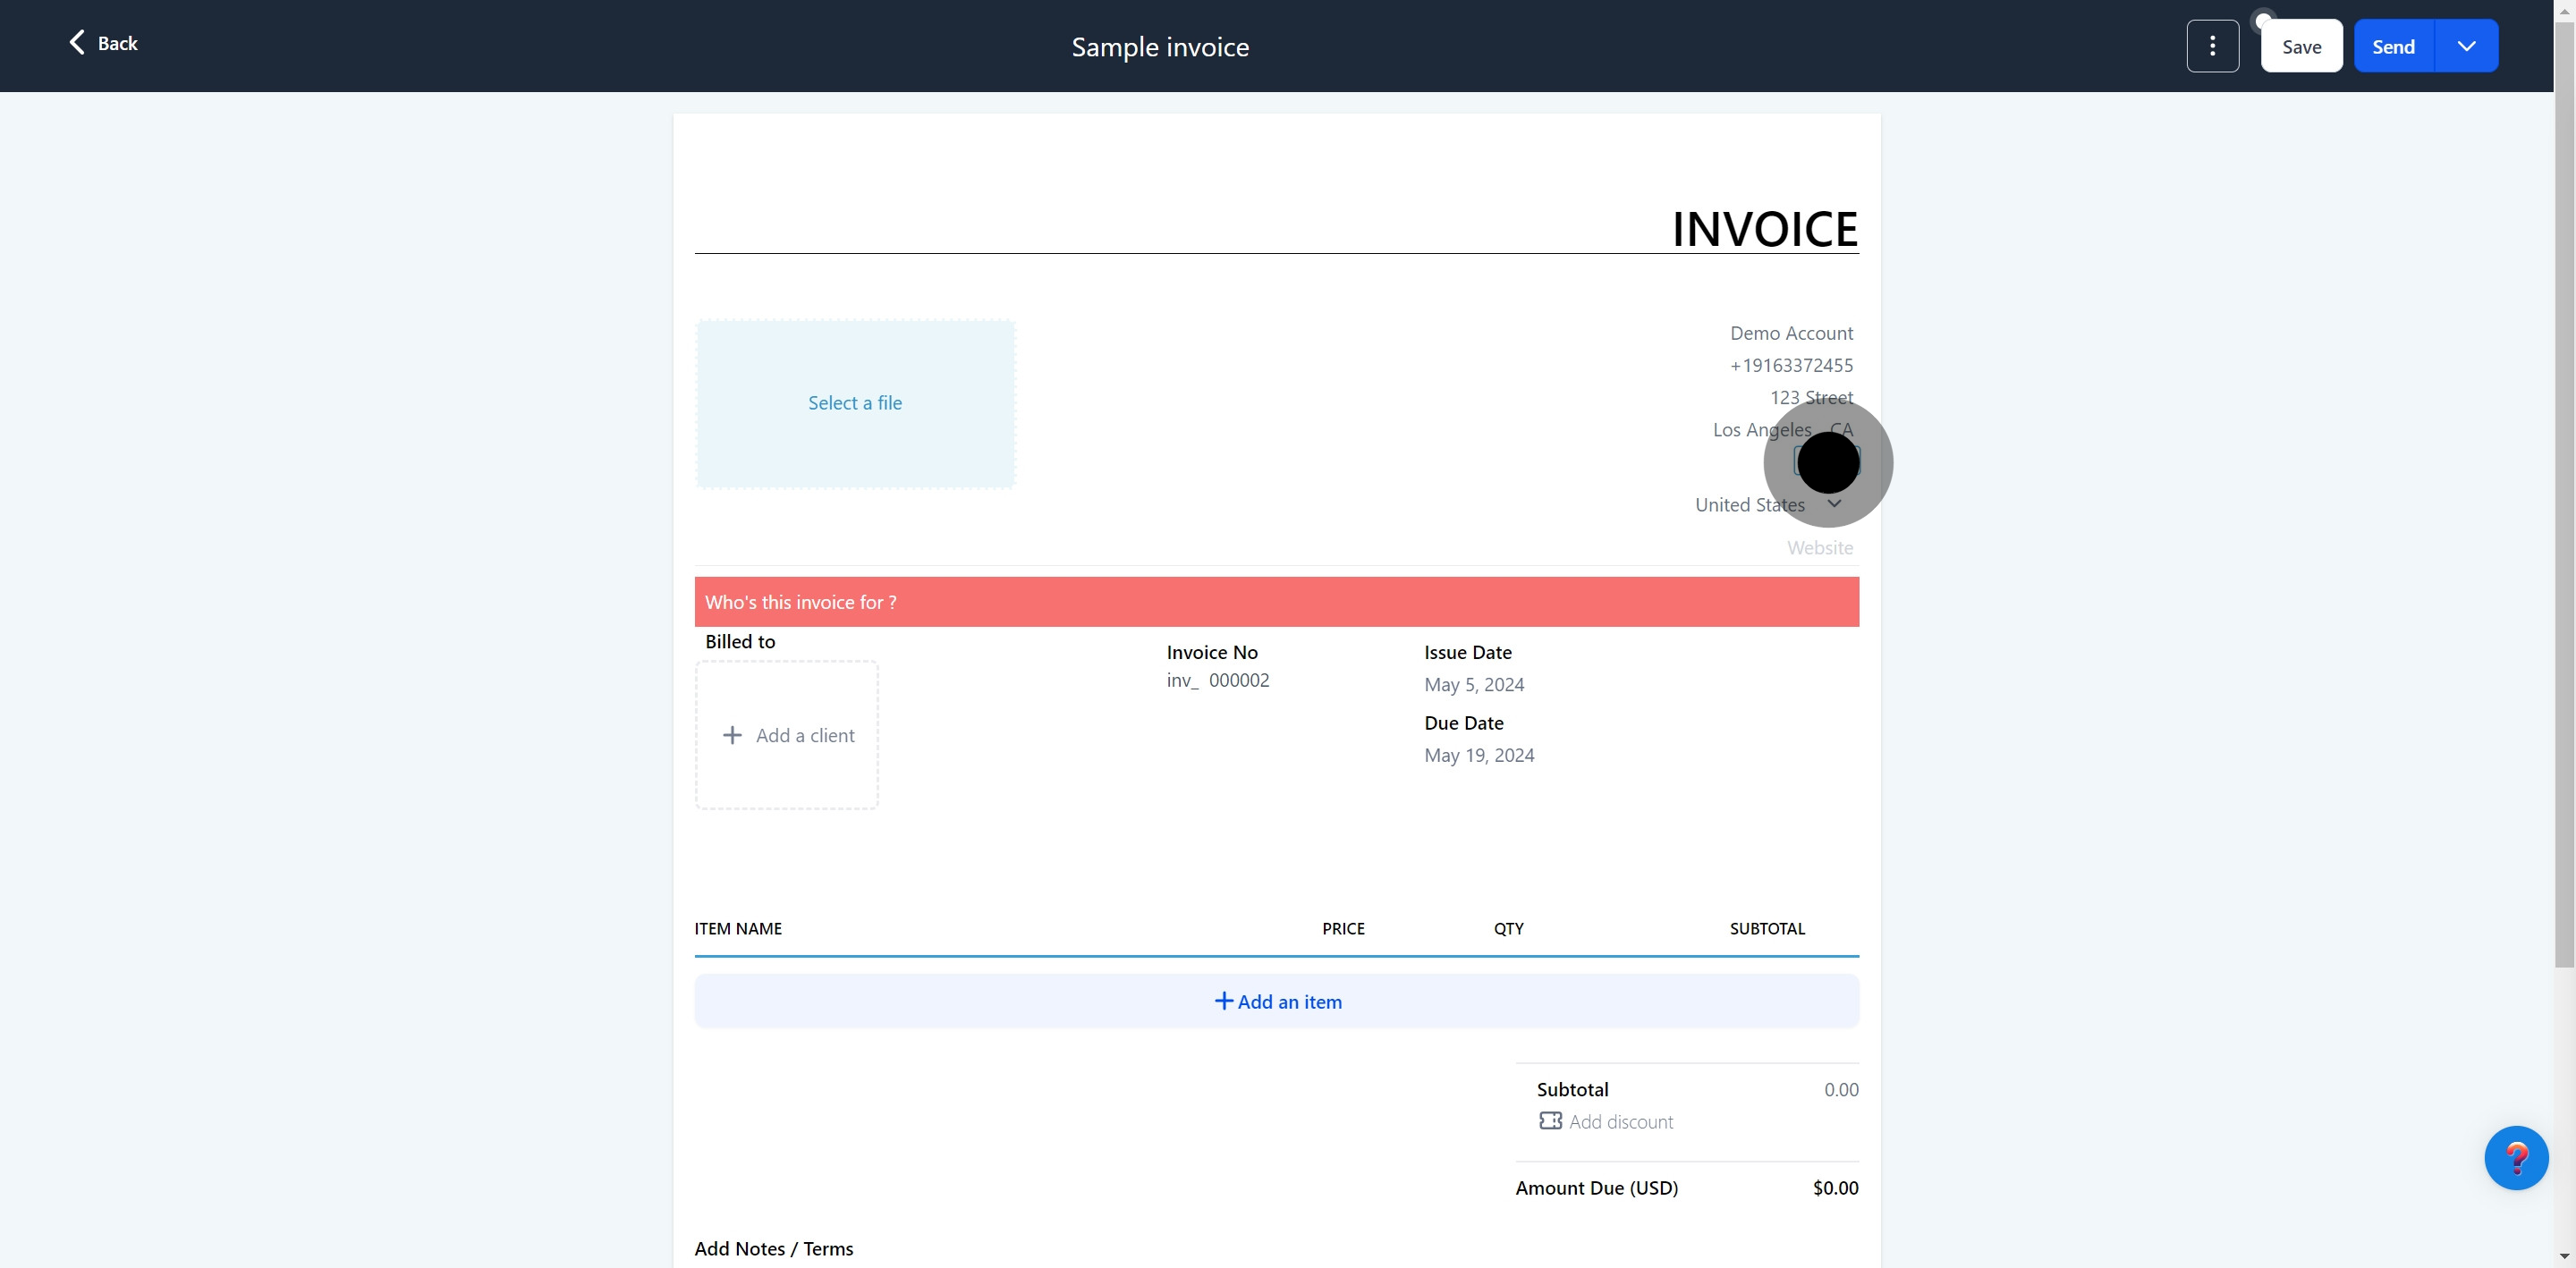The height and width of the screenshot is (1268, 2576).
Task: Open the blue help question-mark bubble
Action: (2515, 1157)
